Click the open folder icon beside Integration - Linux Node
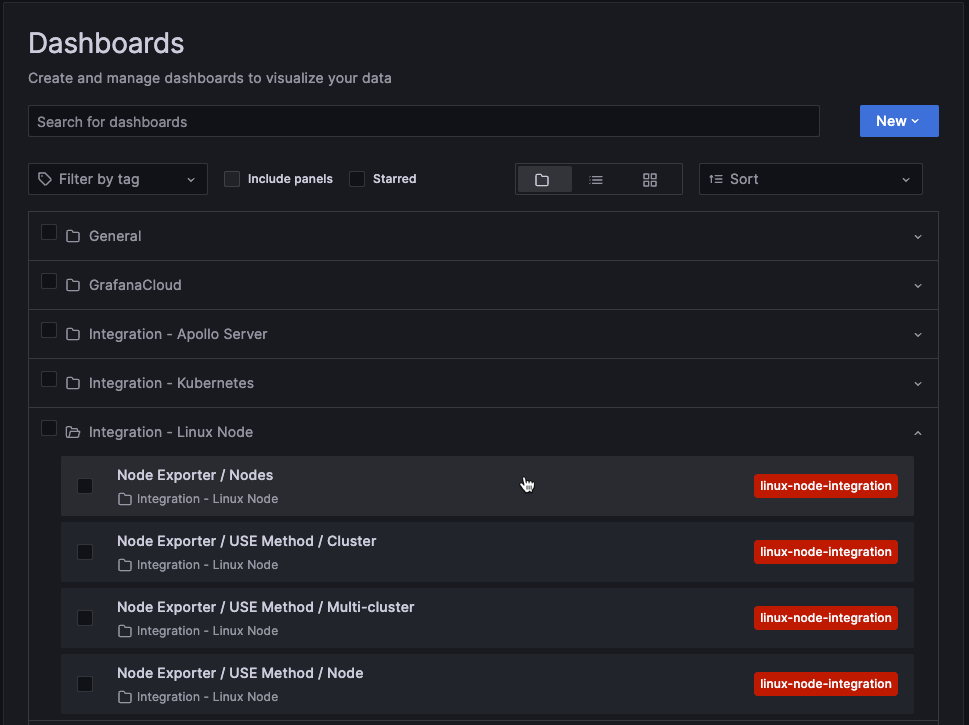969x725 pixels. coord(72,431)
